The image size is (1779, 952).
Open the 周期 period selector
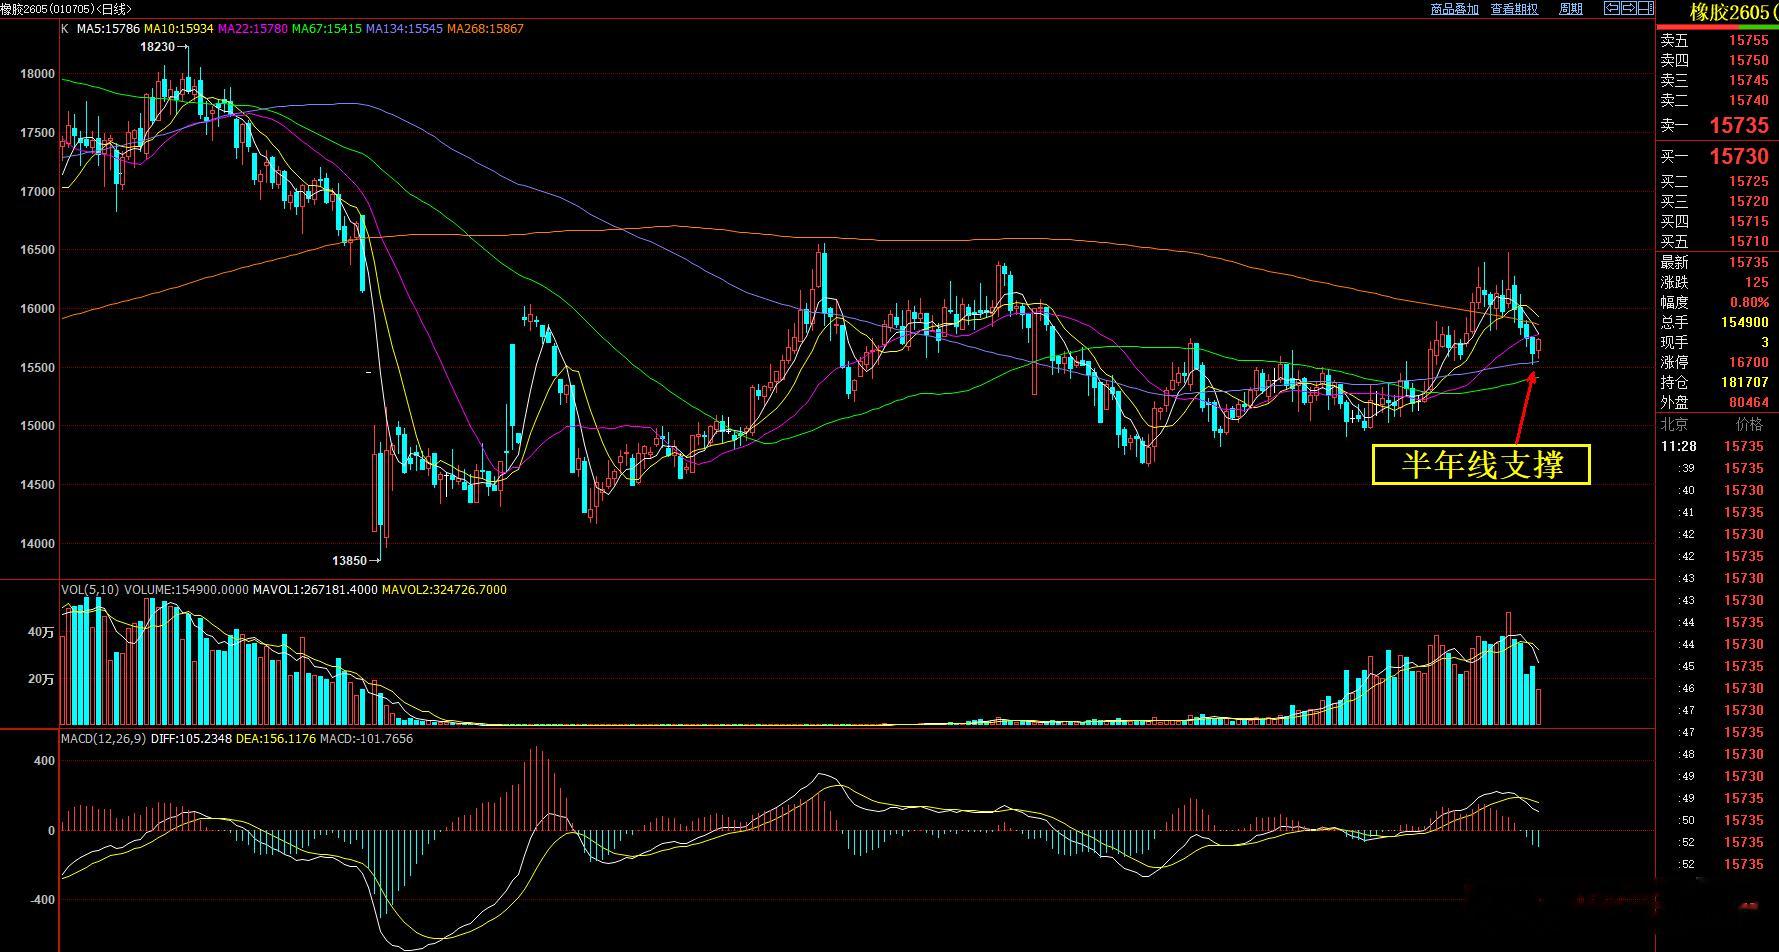(1571, 9)
